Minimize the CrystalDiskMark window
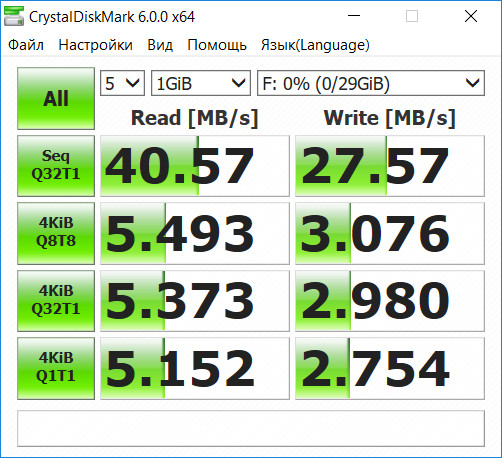This screenshot has height=458, width=502. pos(354,16)
